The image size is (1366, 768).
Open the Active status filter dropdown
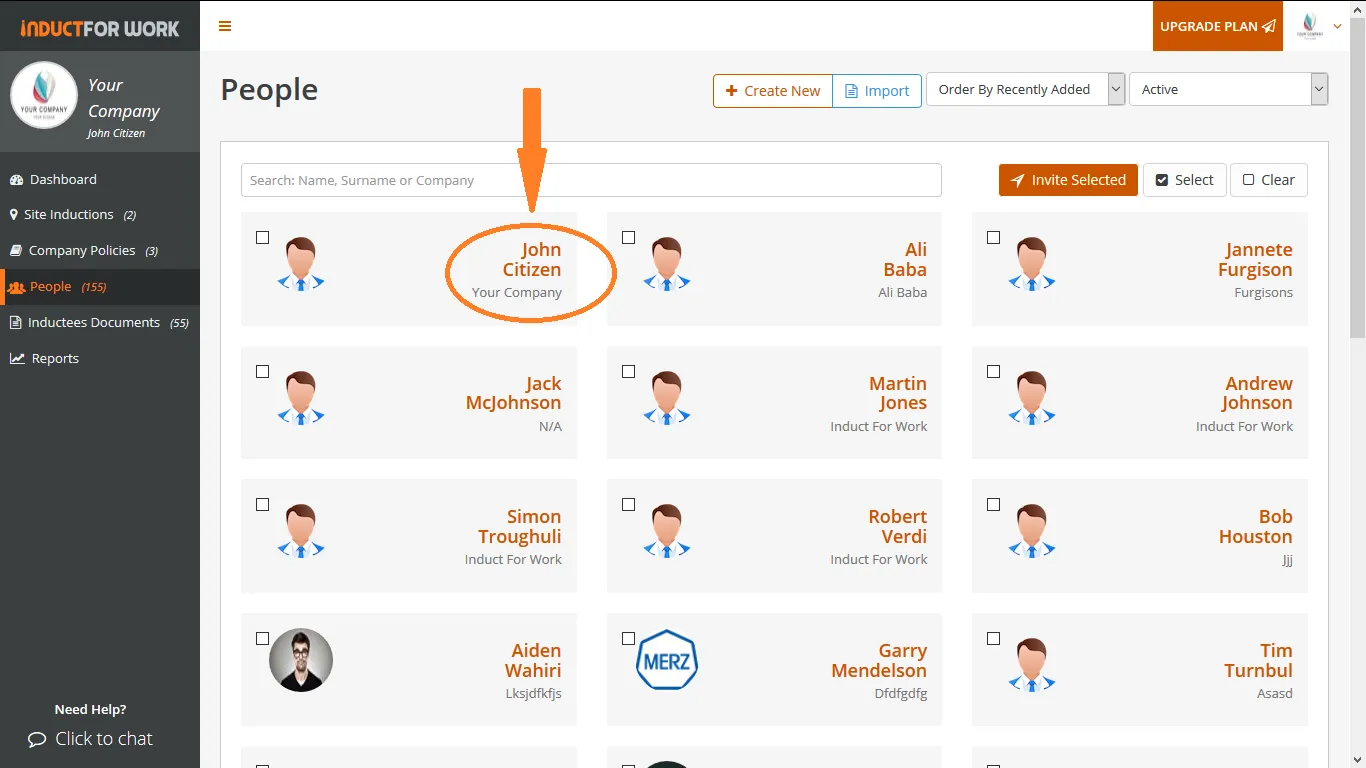1228,89
